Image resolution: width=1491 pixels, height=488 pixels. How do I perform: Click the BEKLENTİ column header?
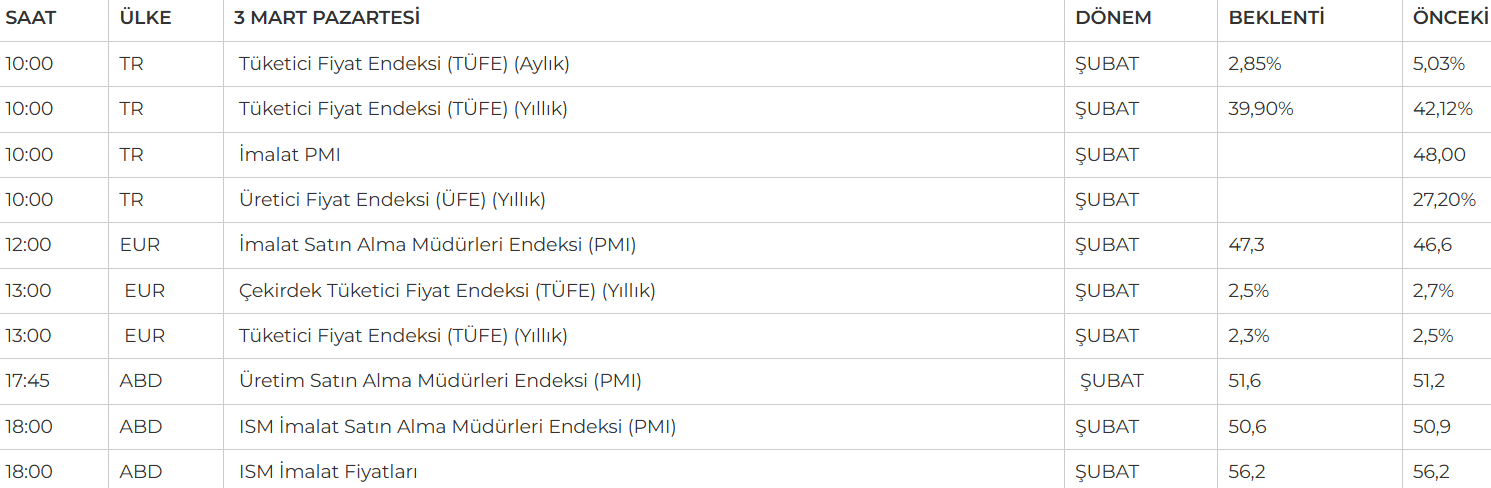point(1276,18)
